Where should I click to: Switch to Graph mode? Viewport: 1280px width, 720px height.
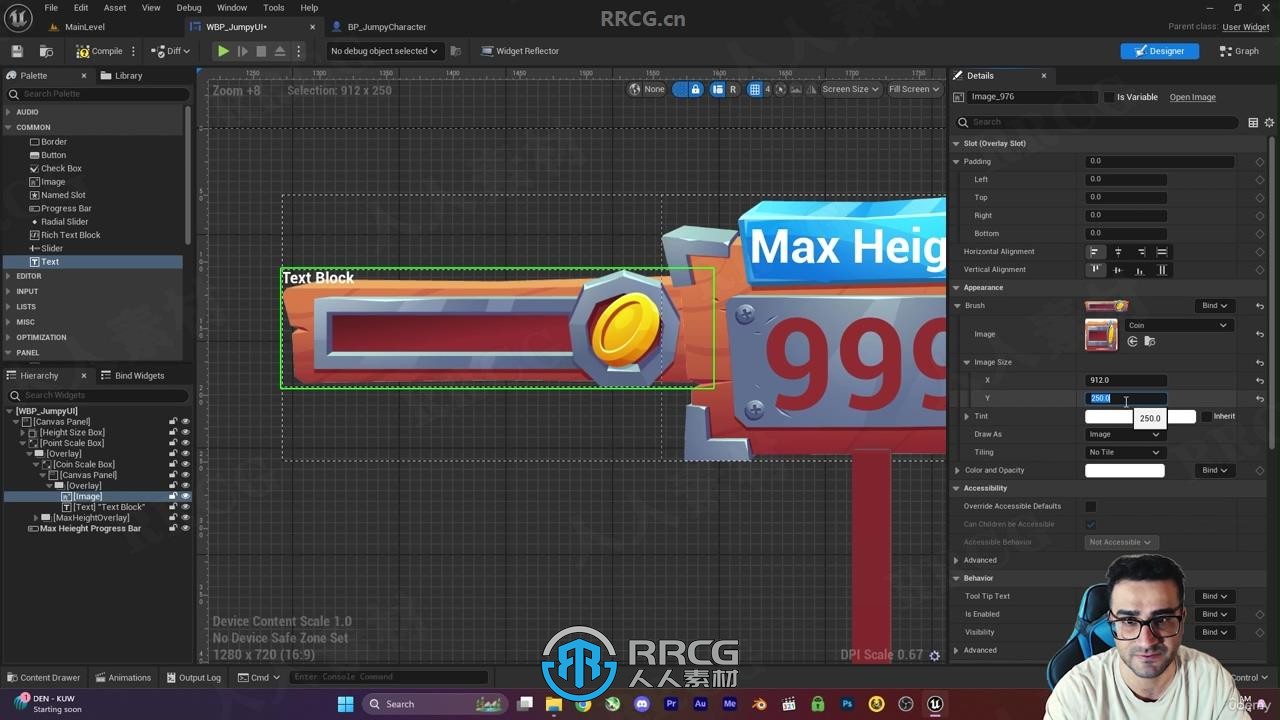click(1239, 51)
